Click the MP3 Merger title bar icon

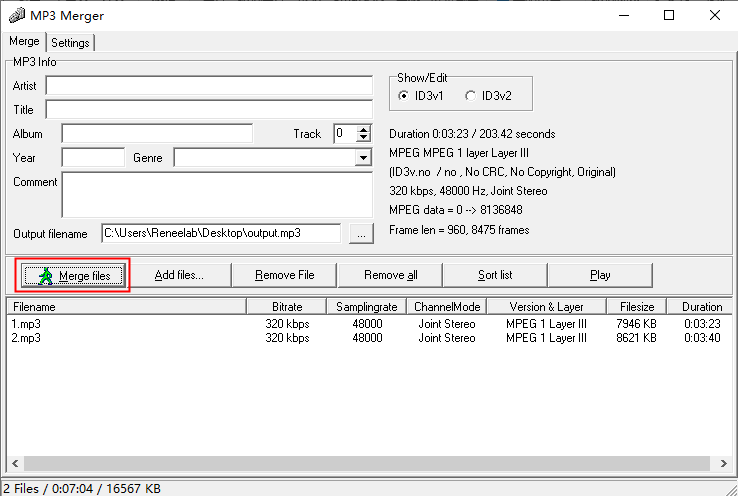pyautogui.click(x=16, y=15)
